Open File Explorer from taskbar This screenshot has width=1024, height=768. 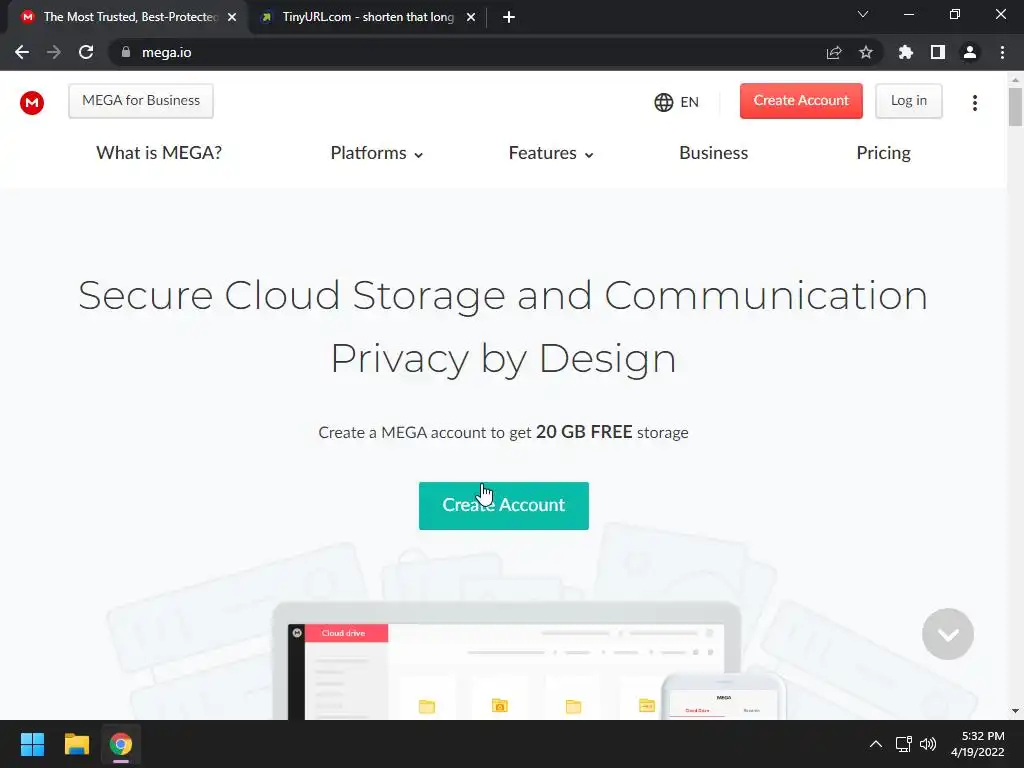click(x=76, y=744)
